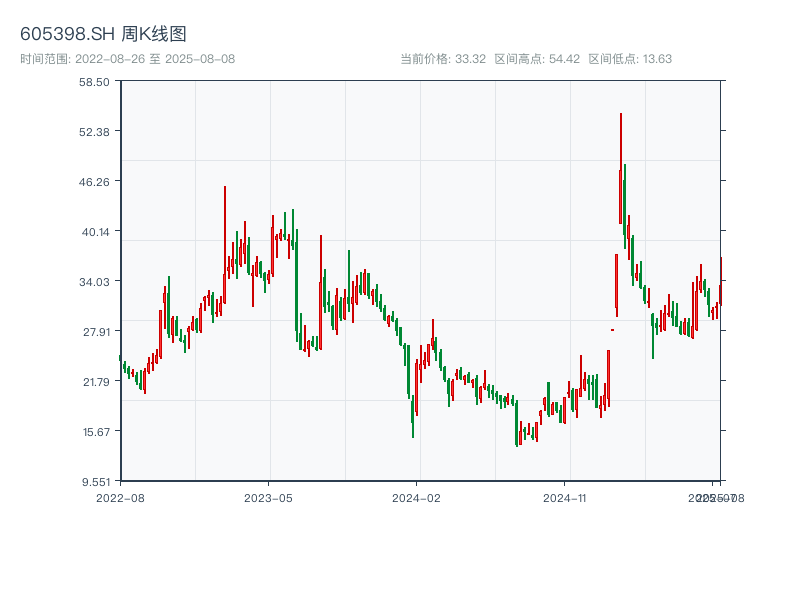The width and height of the screenshot is (800, 600).
Task: Click the x-axis label 2024-11
Action: pyautogui.click(x=564, y=498)
